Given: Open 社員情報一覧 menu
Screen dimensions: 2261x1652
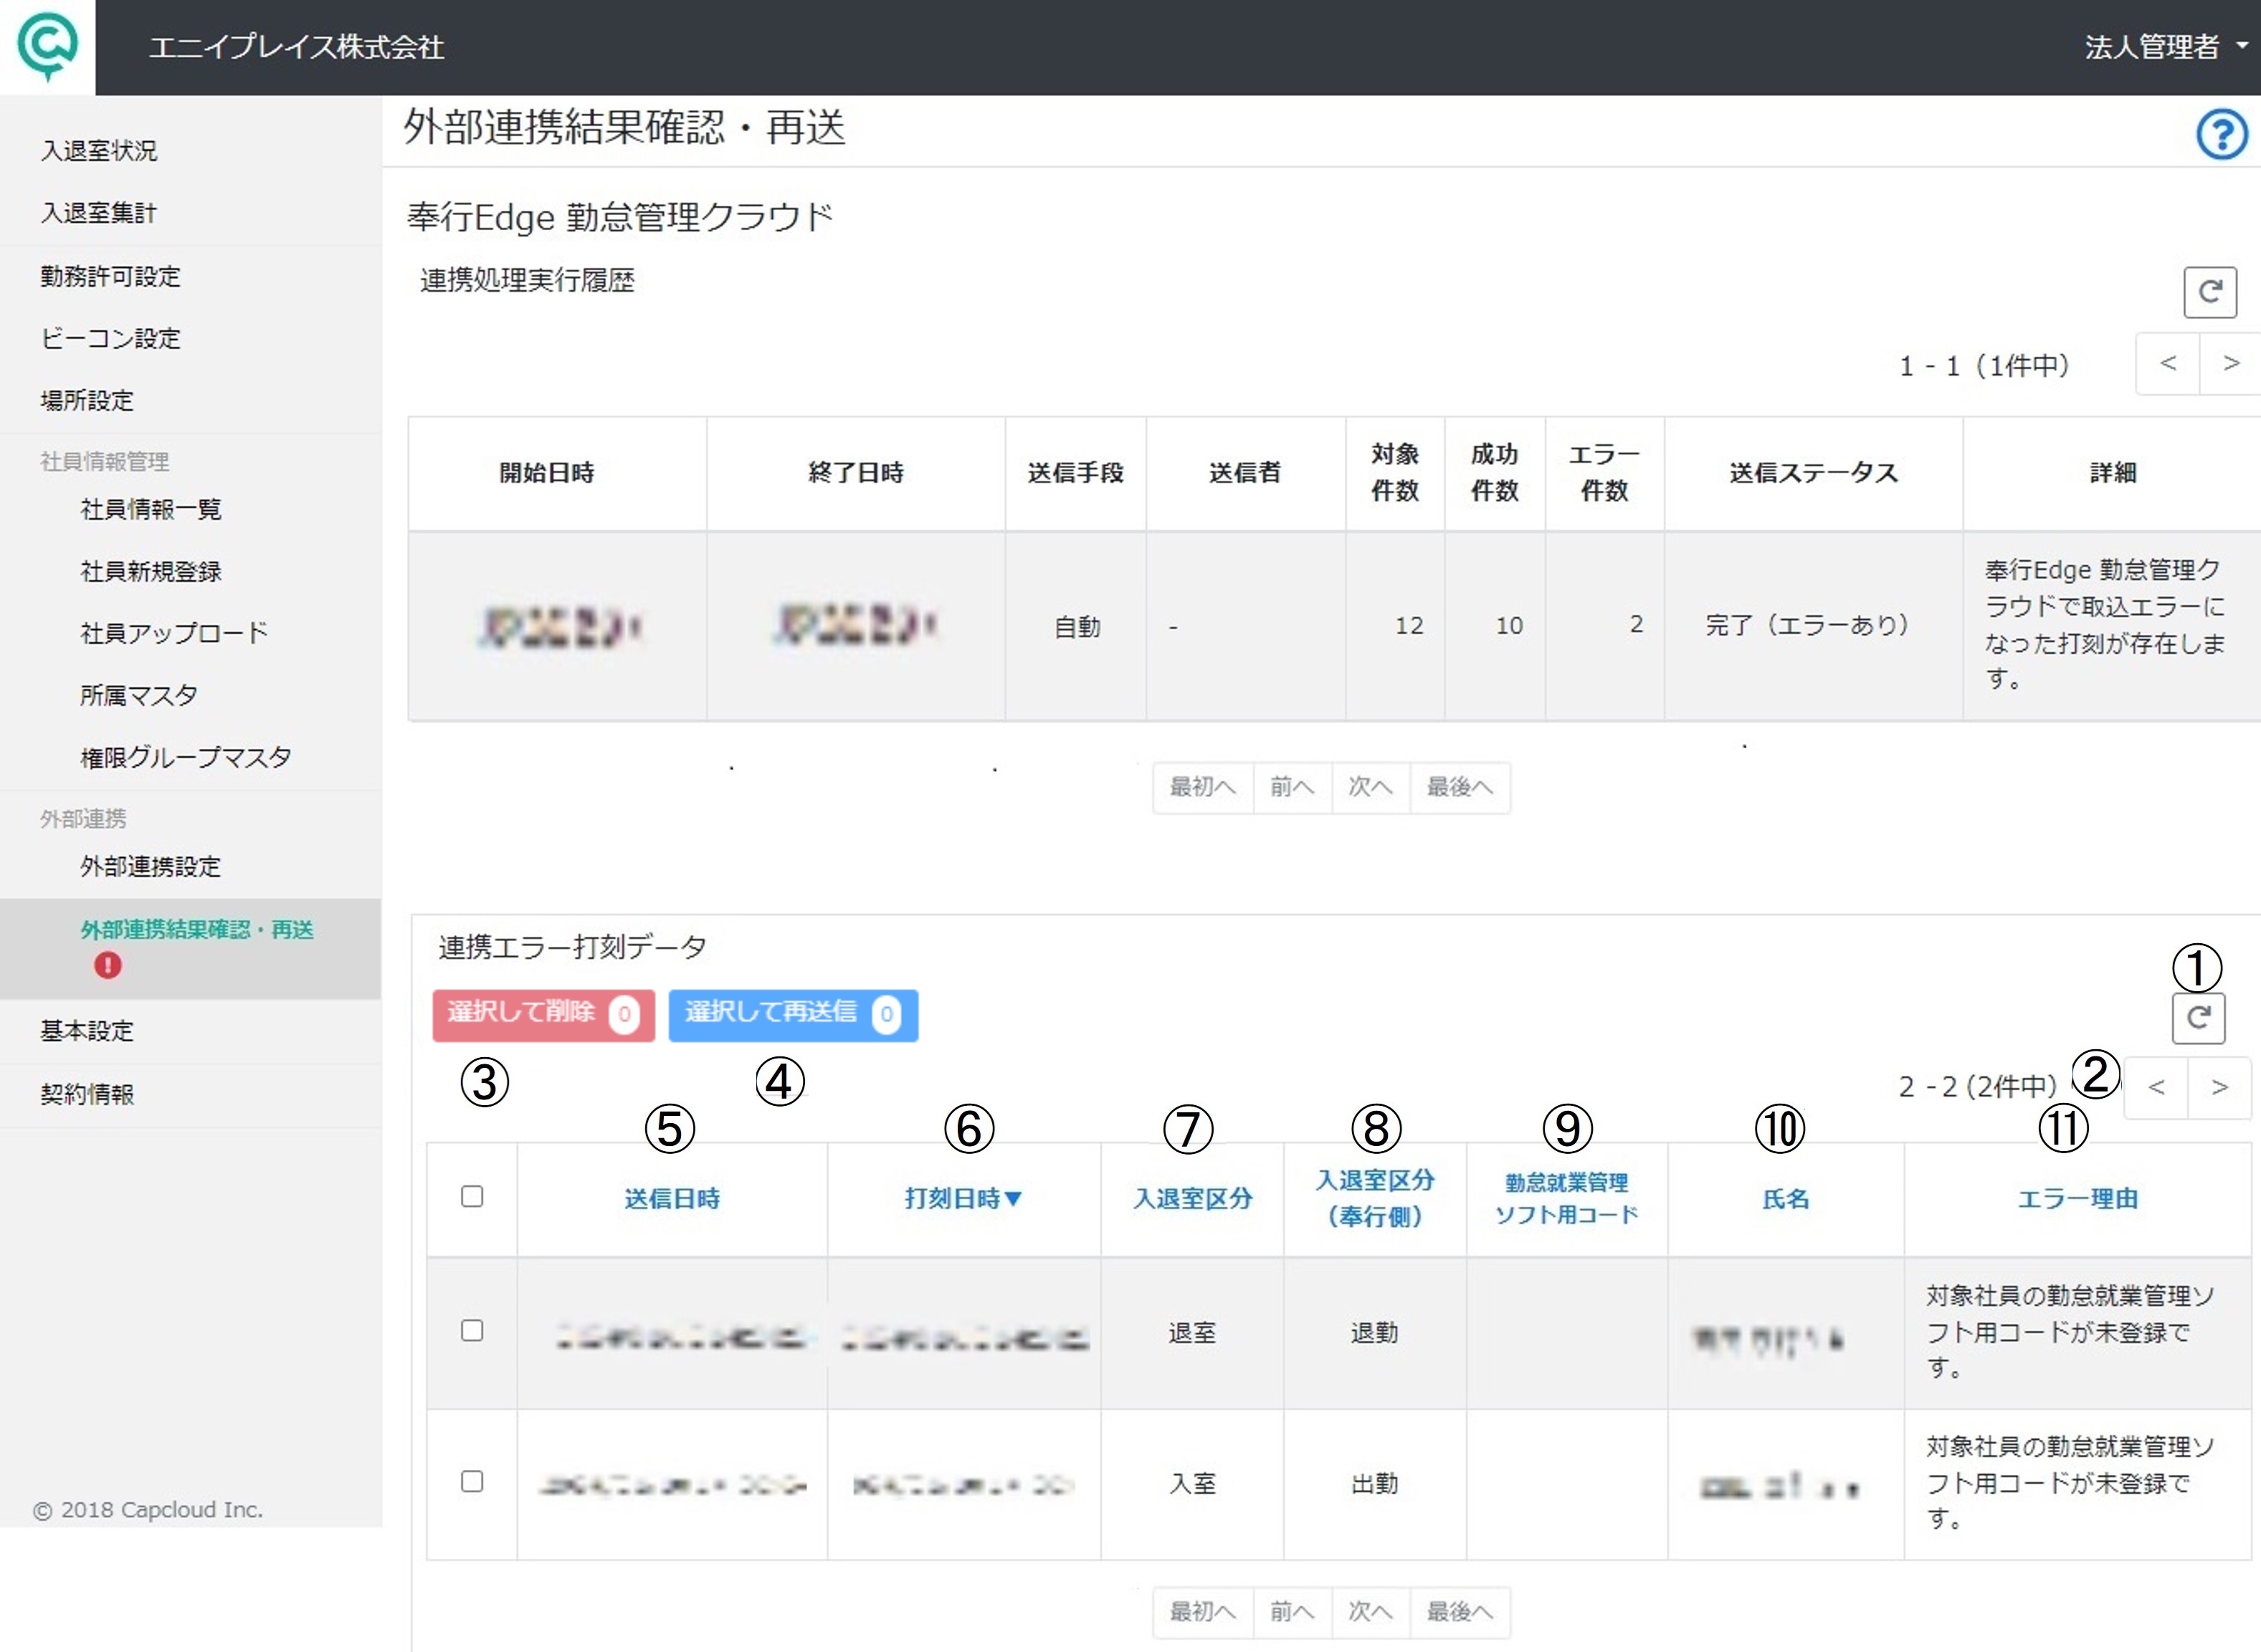Looking at the screenshot, I should [150, 509].
